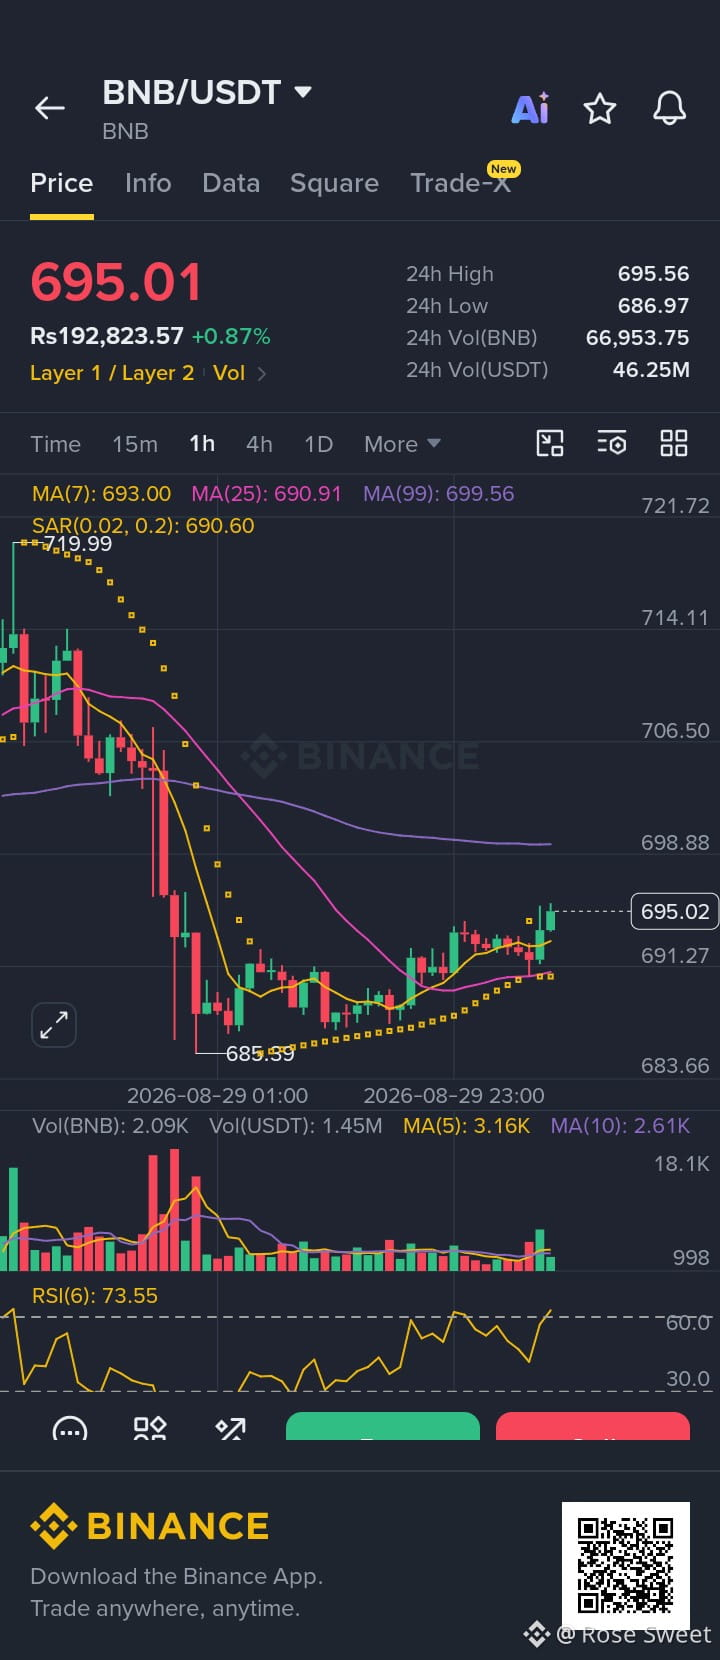Open the arrow-and-slash bottom bar icon

231,1428
